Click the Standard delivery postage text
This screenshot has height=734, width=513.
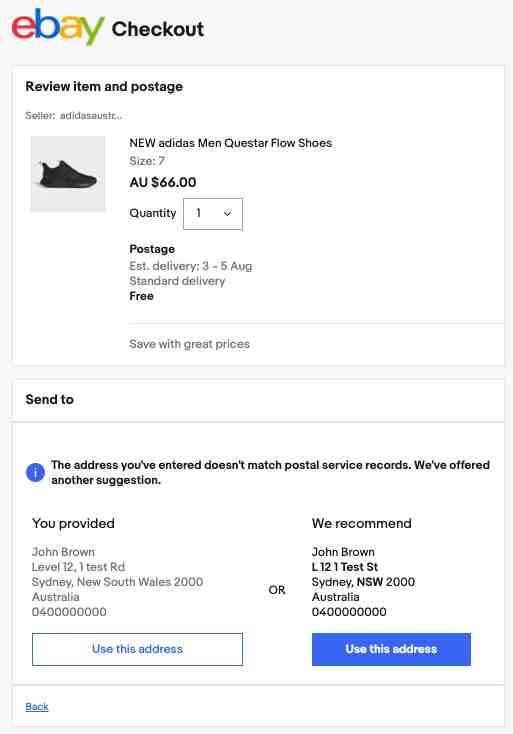177,281
